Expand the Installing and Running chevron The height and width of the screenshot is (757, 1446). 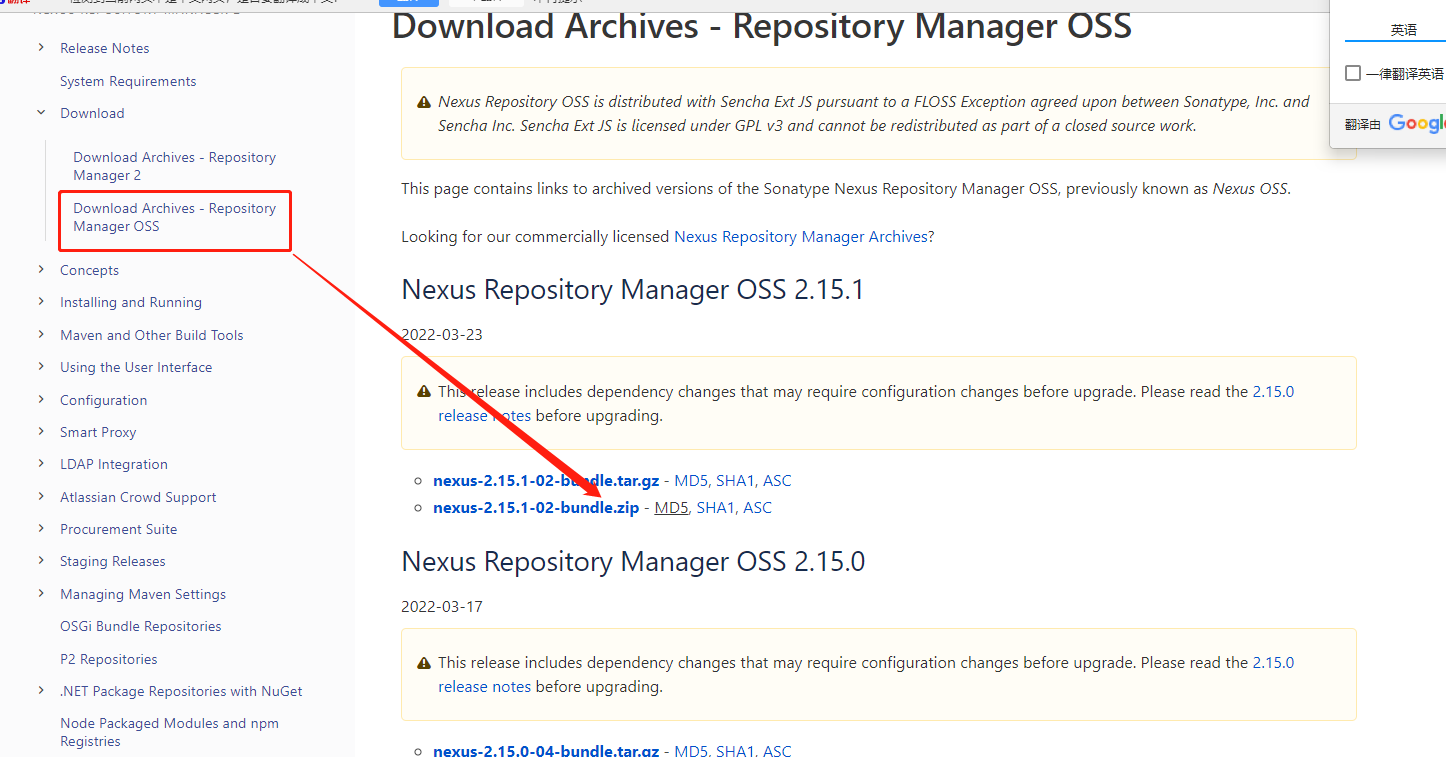point(41,302)
